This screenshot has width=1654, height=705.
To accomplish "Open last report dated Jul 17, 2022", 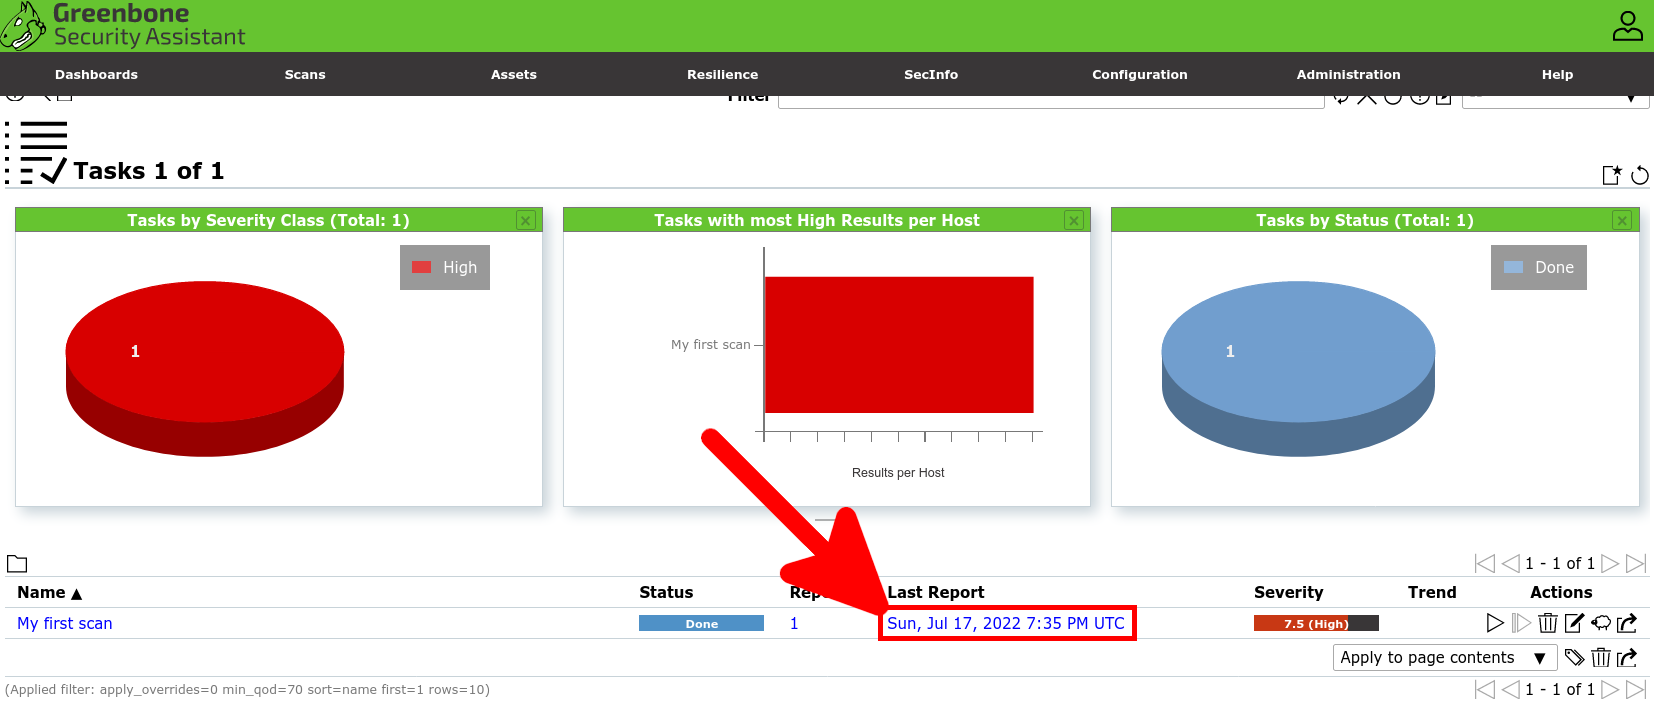I will (x=1005, y=623).
